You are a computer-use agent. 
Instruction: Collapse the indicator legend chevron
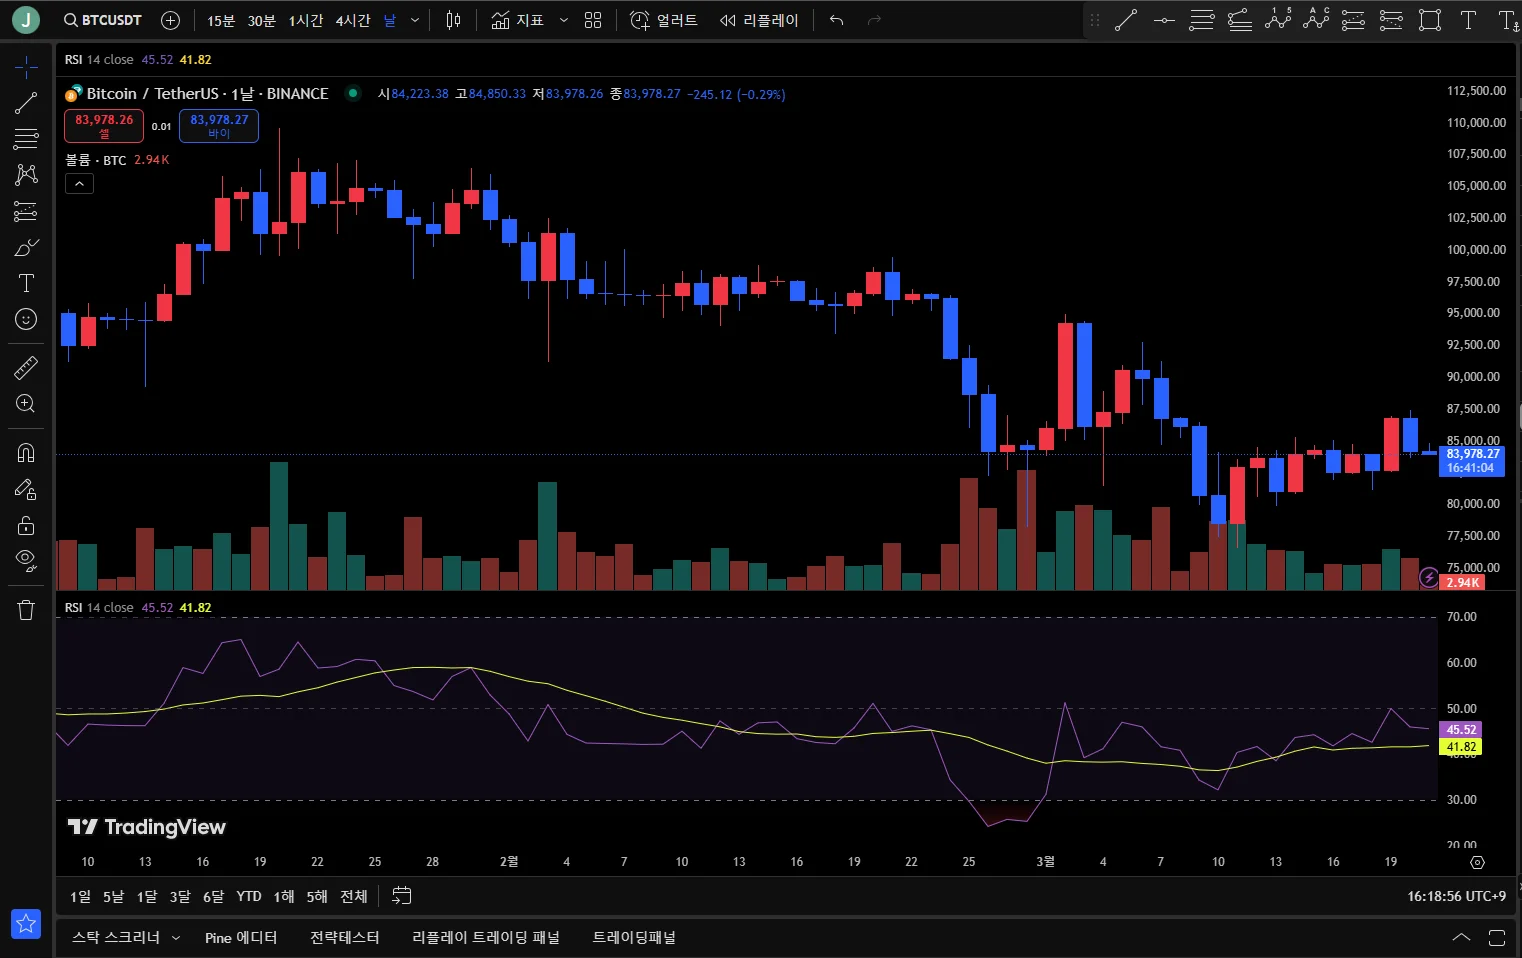79,183
